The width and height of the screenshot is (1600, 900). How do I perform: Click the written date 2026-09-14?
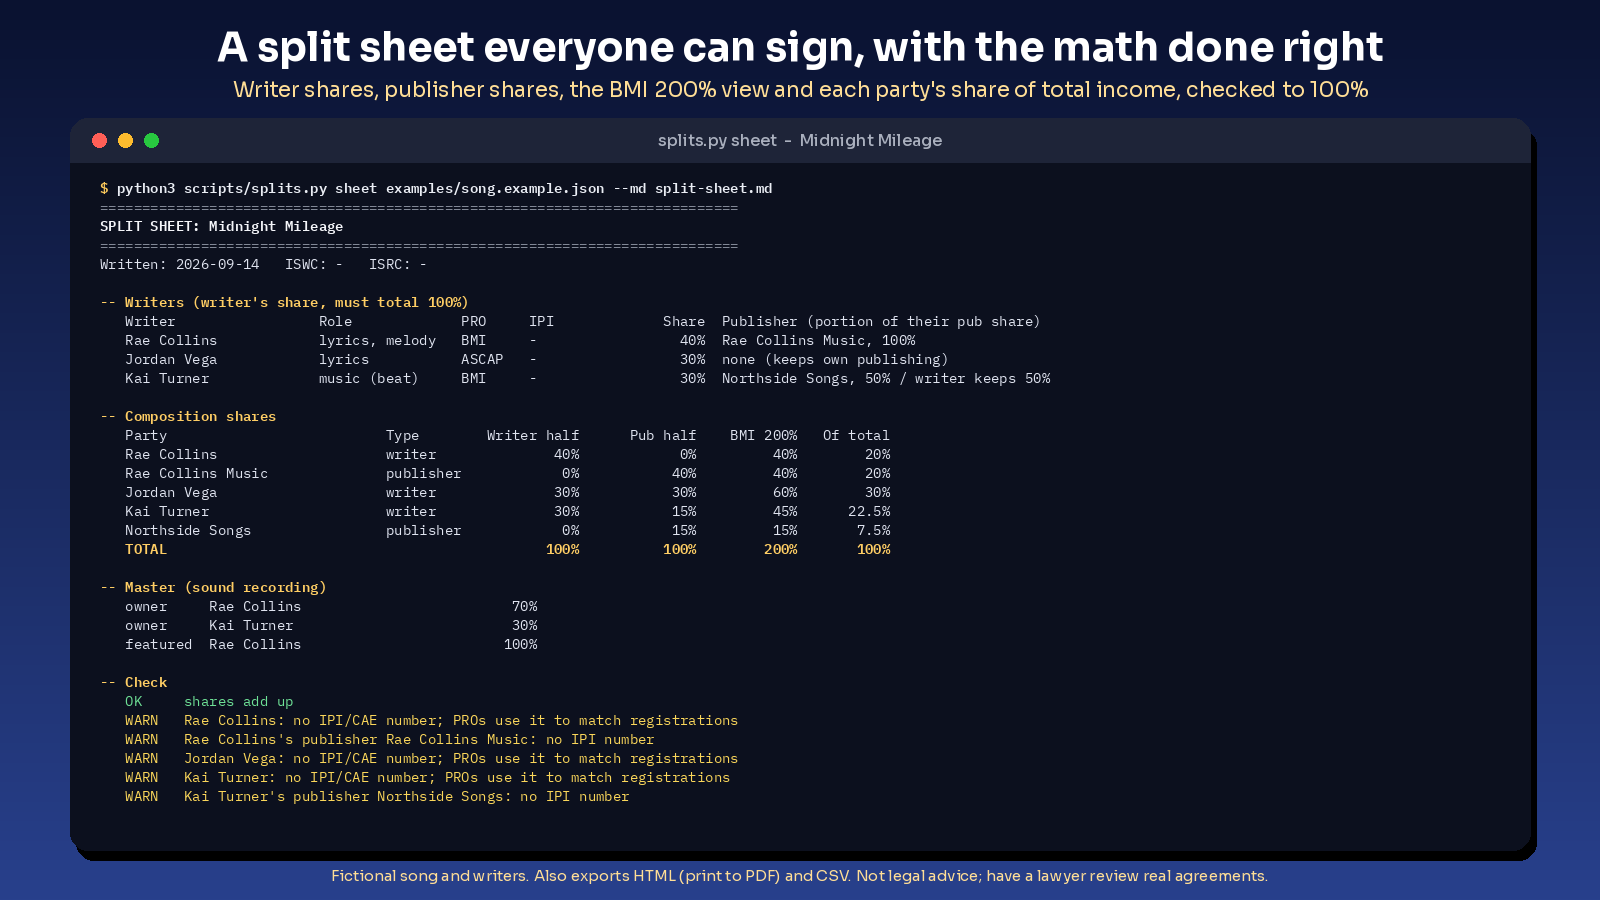click(217, 264)
